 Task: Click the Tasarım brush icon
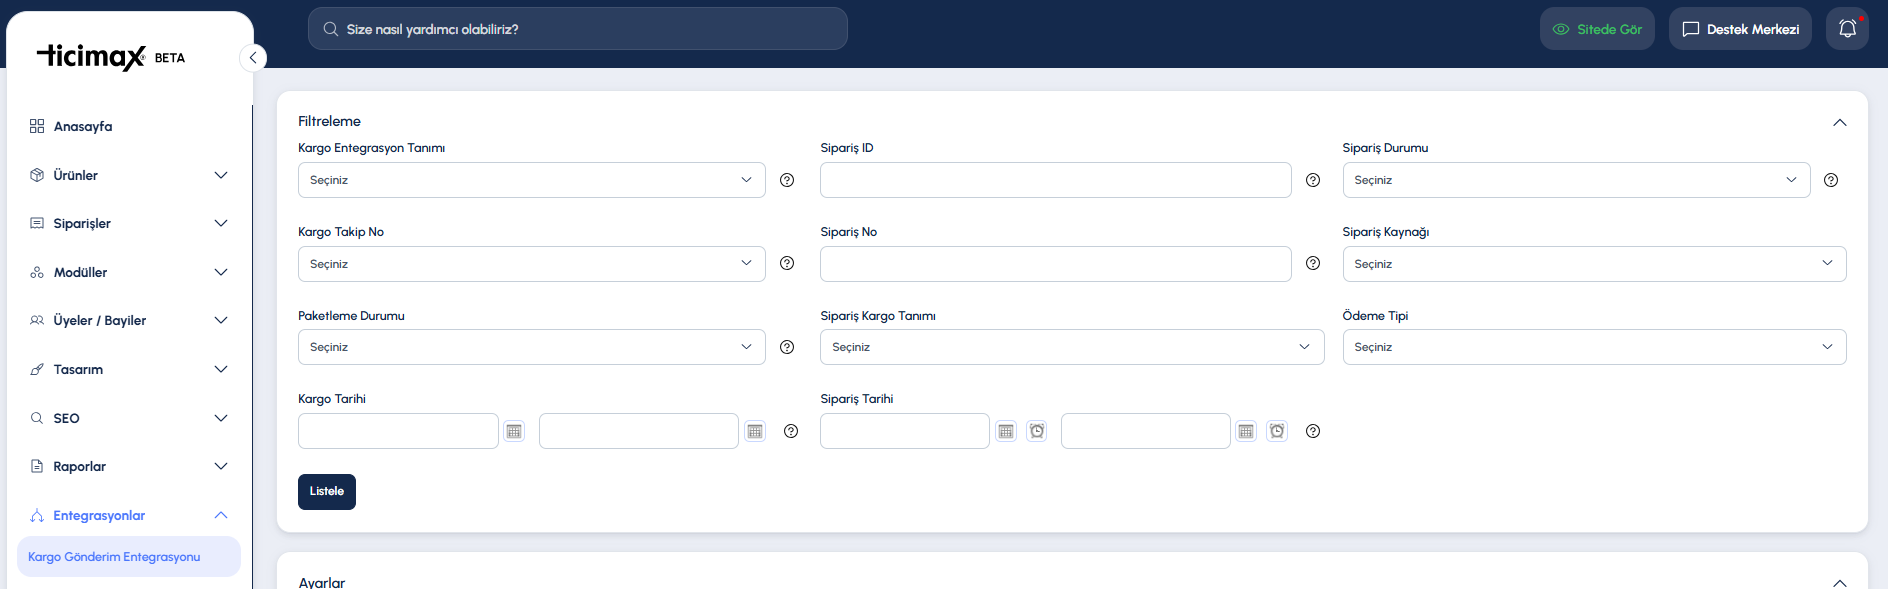(37, 369)
